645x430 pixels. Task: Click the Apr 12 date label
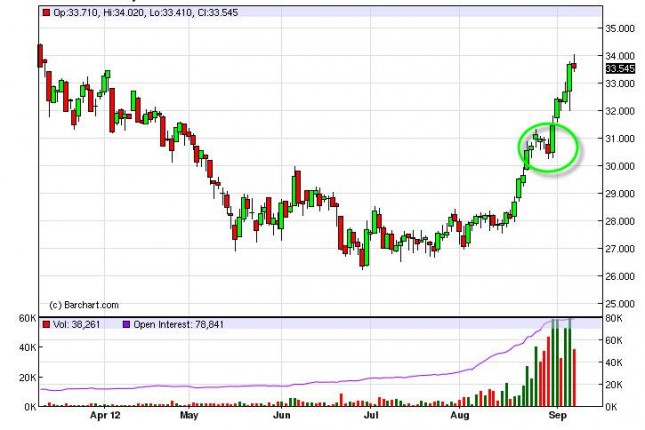105,415
